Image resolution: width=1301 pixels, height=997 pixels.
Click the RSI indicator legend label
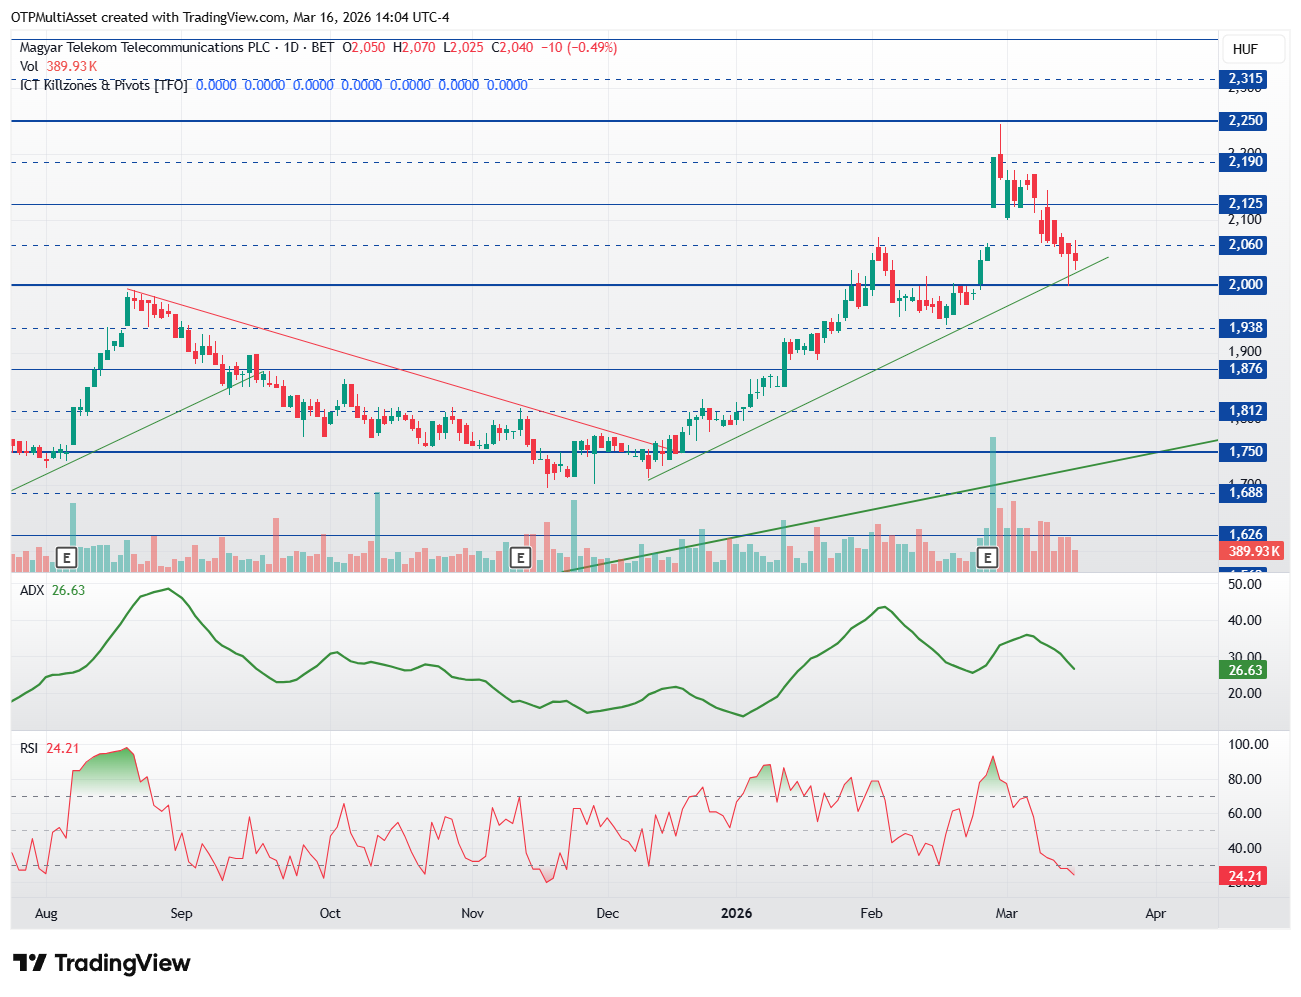click(x=29, y=748)
